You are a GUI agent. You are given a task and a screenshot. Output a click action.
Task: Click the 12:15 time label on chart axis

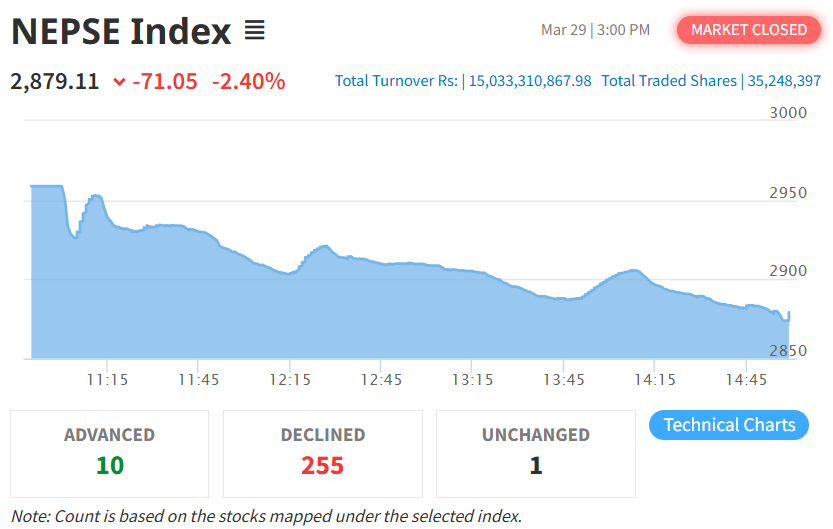click(x=289, y=380)
